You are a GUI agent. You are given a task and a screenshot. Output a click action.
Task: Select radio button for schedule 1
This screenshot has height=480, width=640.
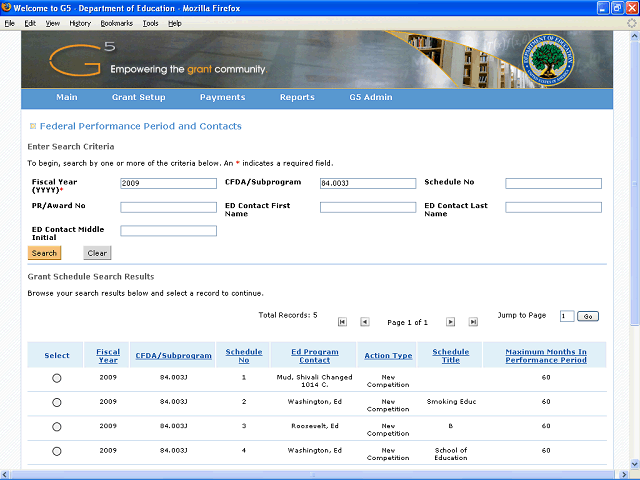tap(56, 378)
